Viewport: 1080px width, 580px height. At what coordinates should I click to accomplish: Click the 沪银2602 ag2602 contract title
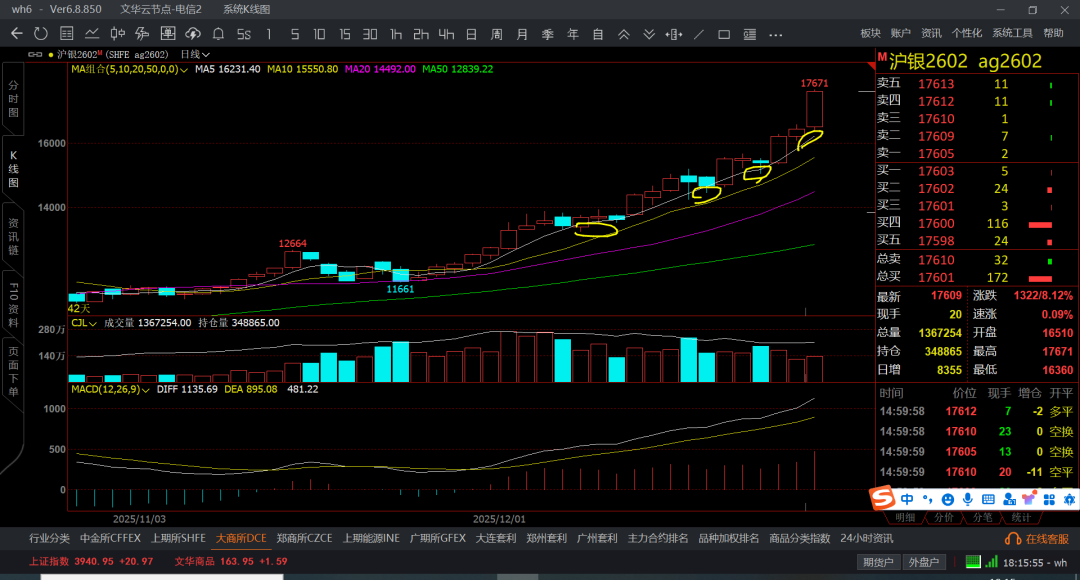click(965, 61)
